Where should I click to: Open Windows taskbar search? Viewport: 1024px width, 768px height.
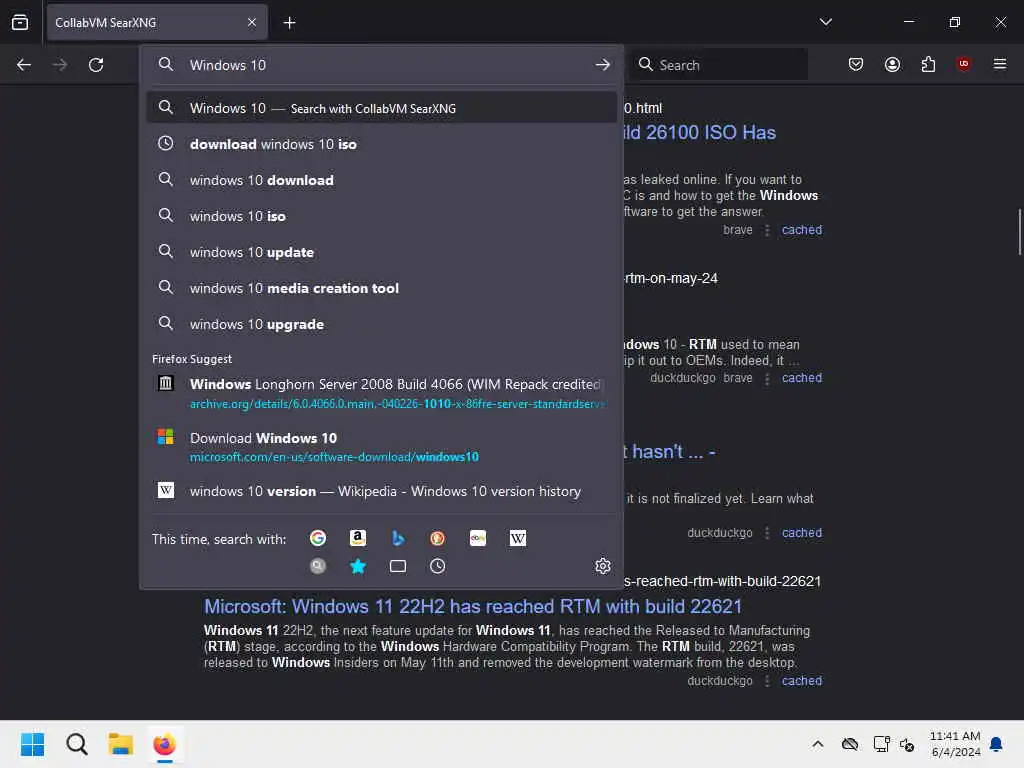tap(76, 744)
